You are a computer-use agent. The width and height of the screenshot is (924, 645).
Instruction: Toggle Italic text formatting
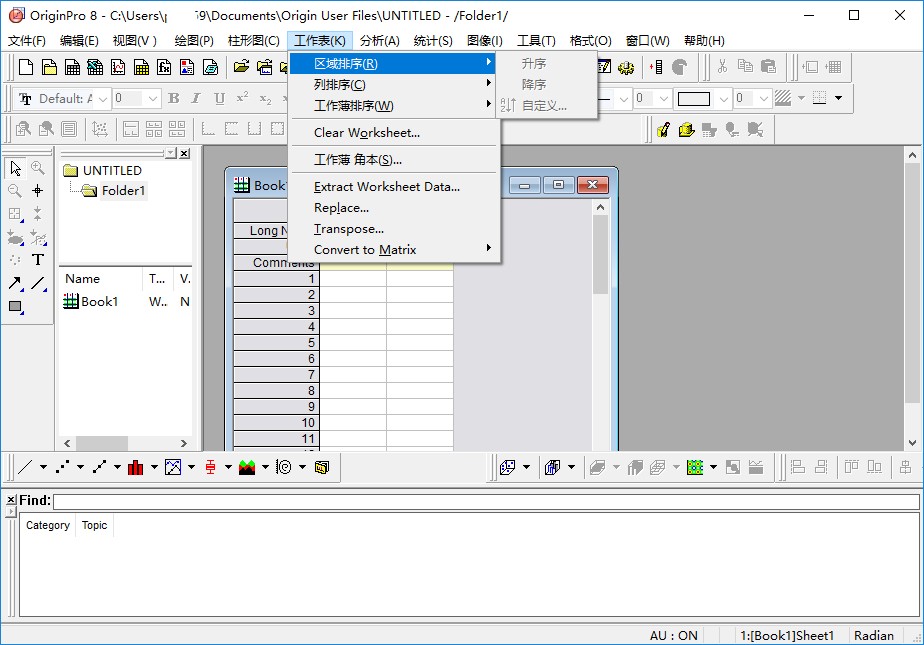click(195, 98)
